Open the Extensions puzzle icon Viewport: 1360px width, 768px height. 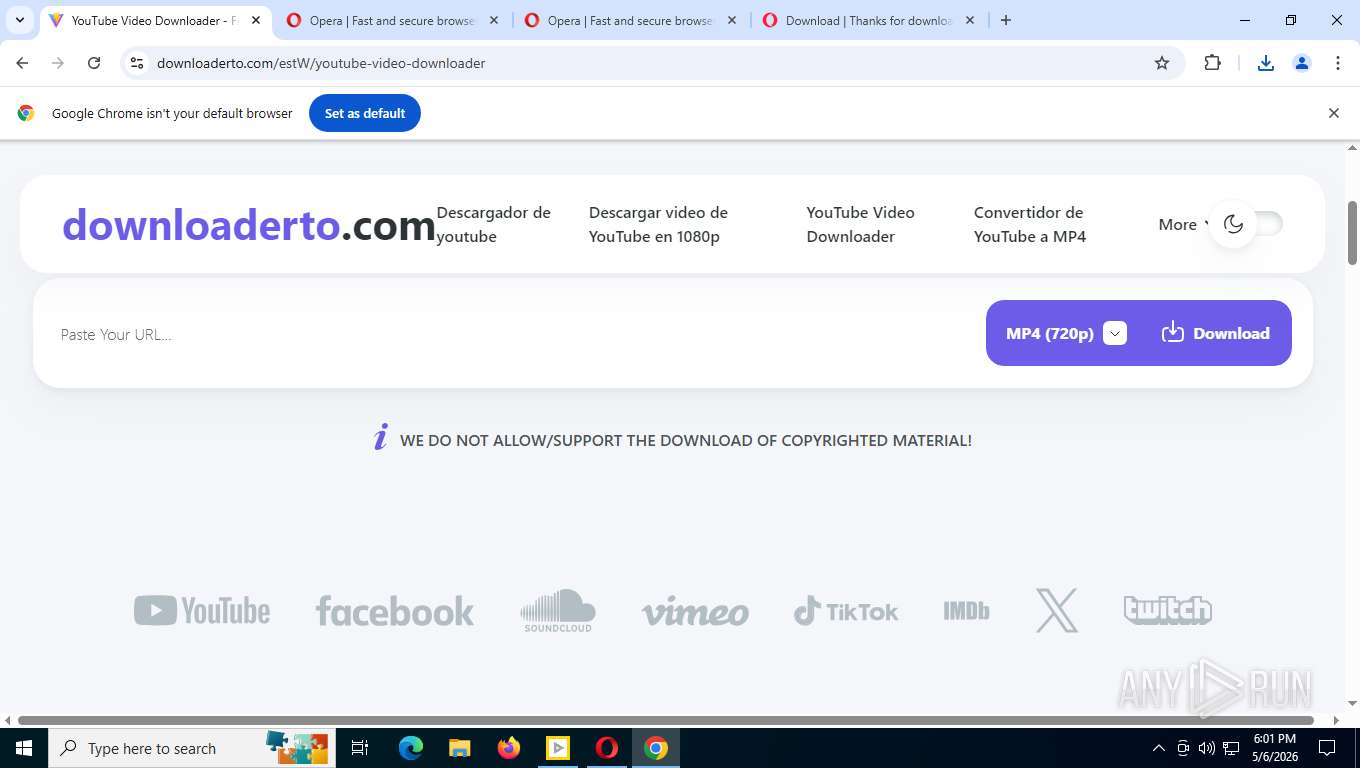[x=1212, y=63]
